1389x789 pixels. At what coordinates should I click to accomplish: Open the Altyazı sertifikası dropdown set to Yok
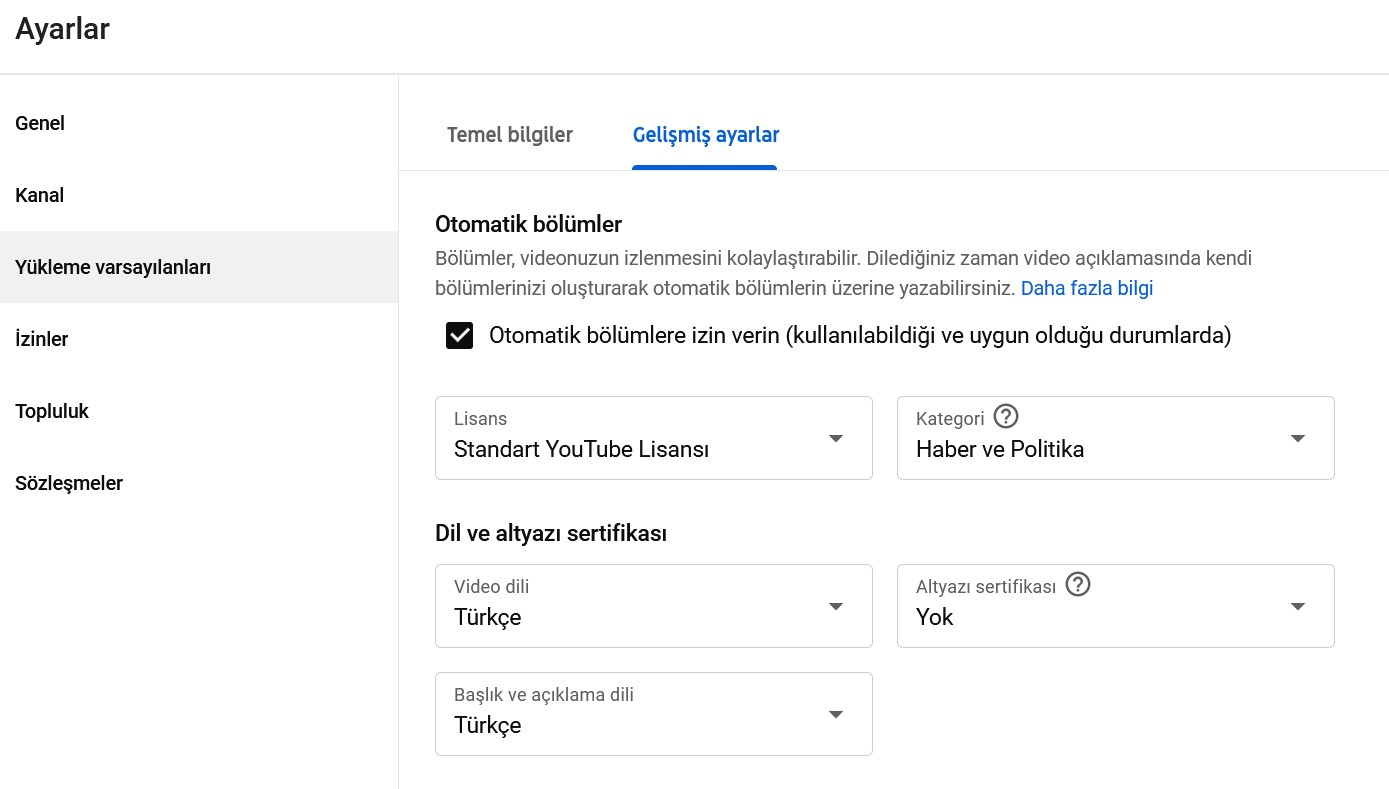(x=1115, y=606)
